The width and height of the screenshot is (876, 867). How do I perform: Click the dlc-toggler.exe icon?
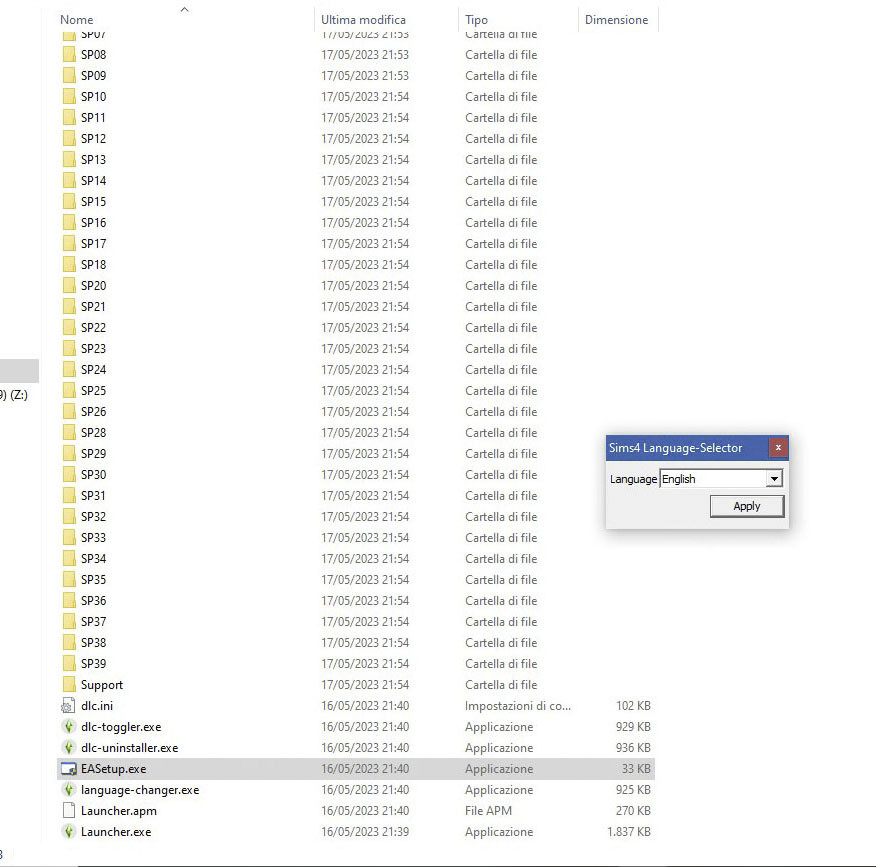point(68,727)
